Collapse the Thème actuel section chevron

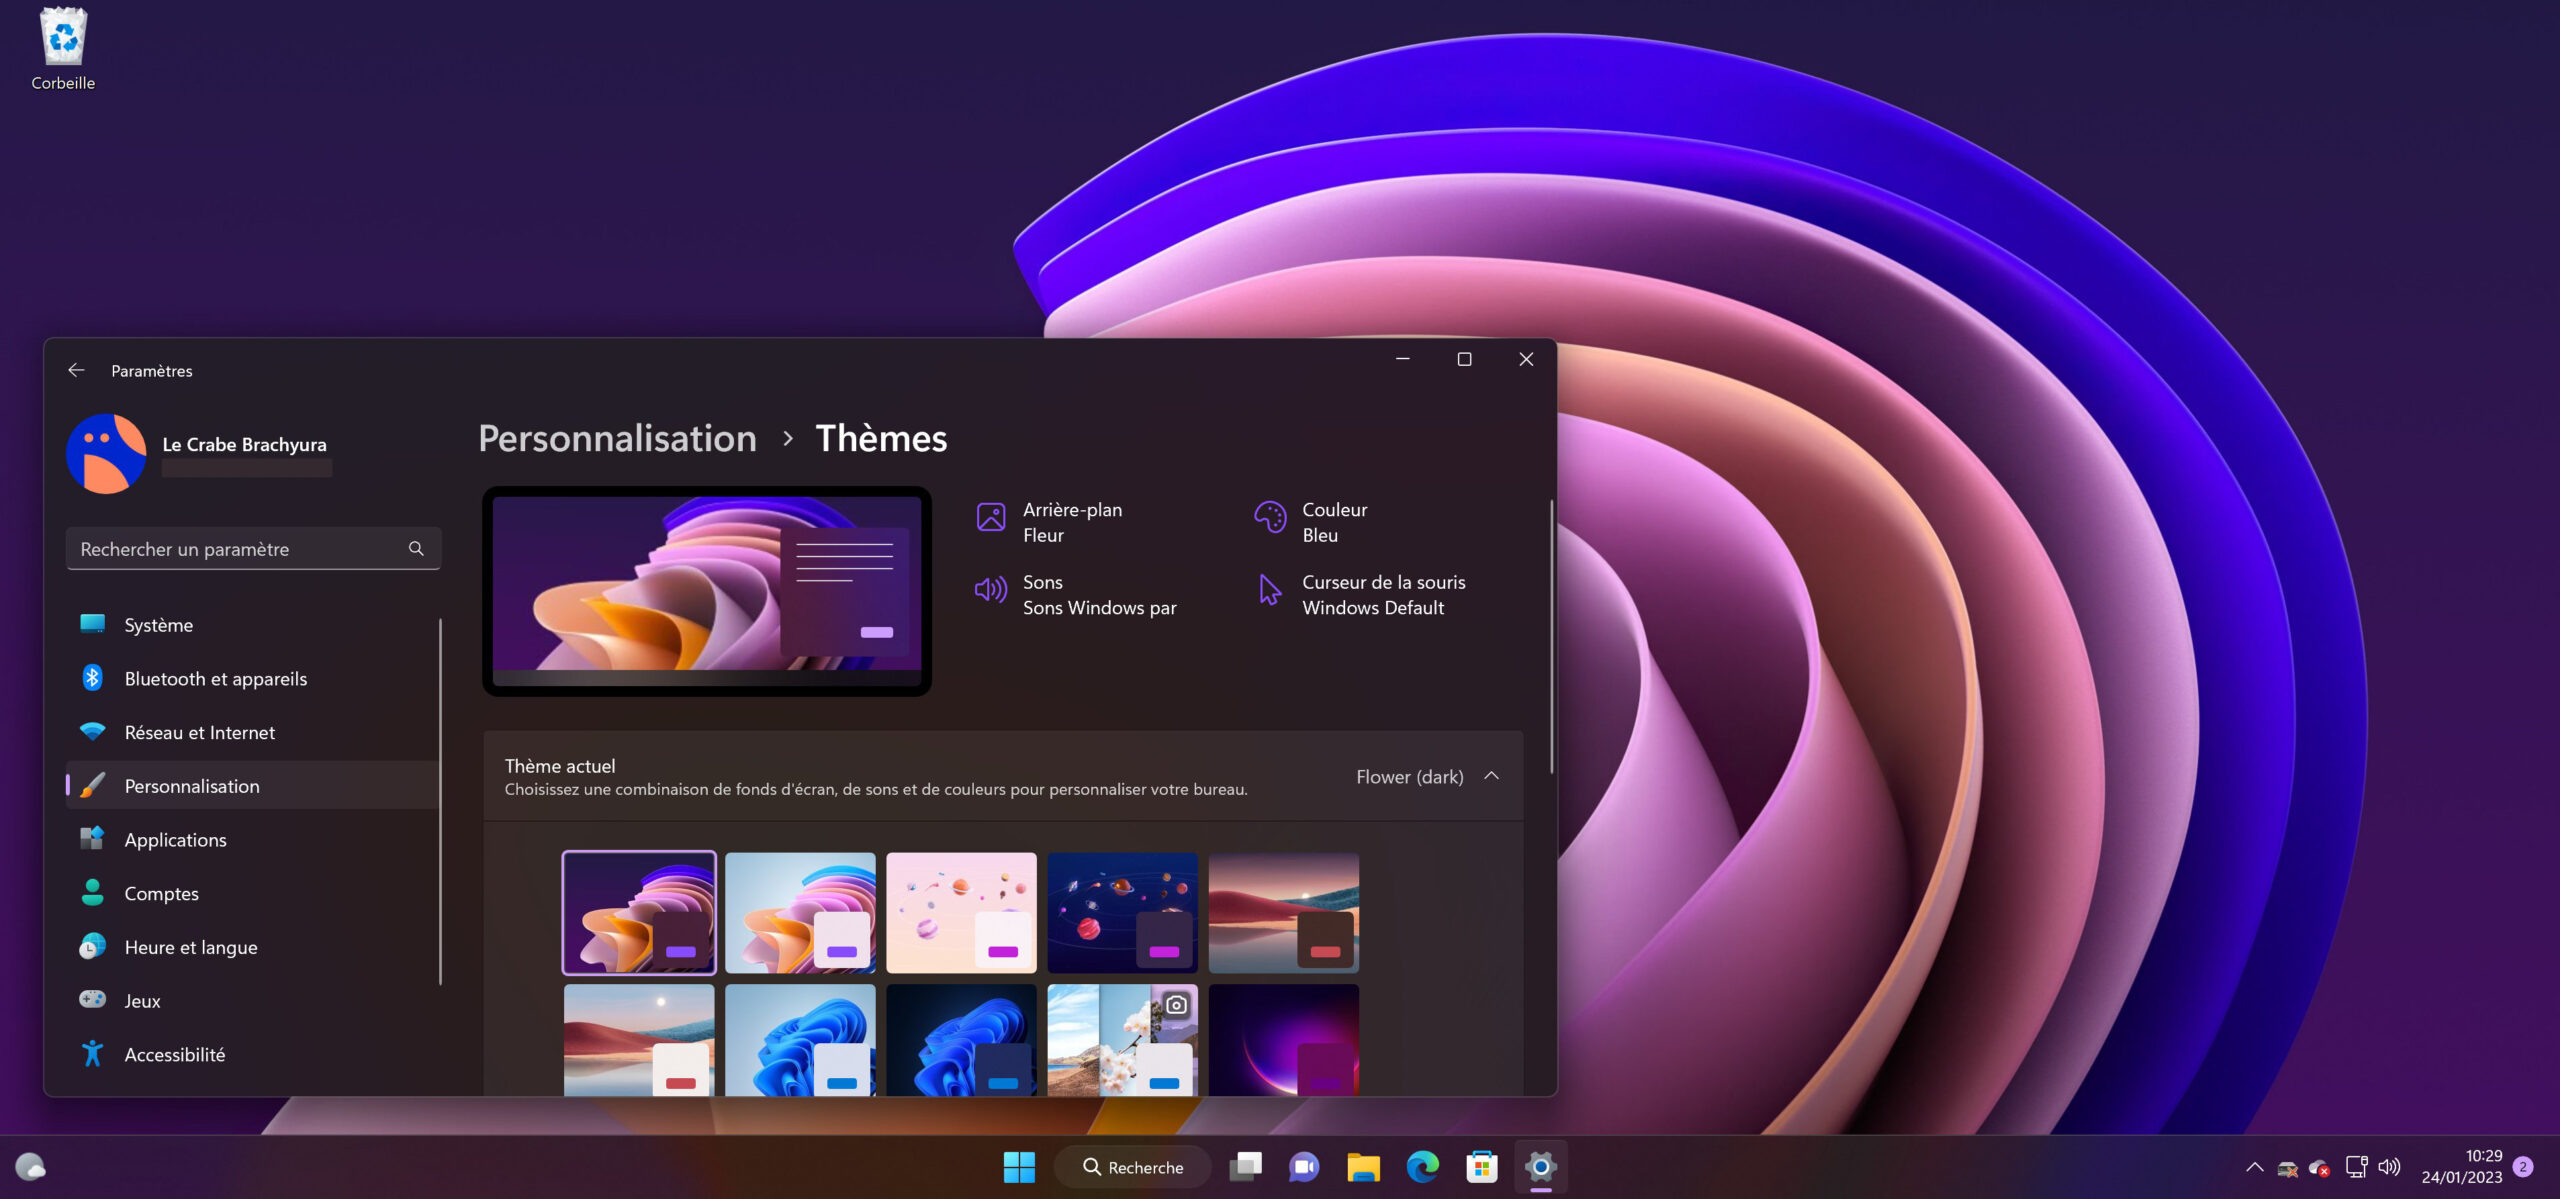point(1491,776)
